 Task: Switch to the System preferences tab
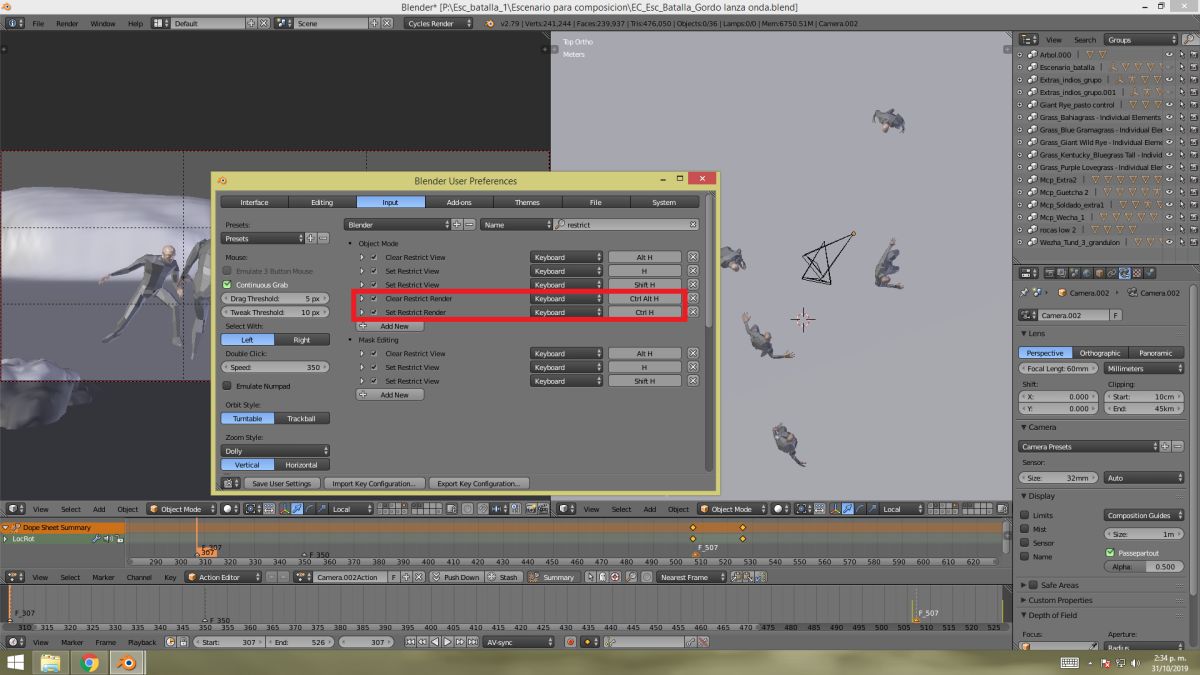pos(664,202)
